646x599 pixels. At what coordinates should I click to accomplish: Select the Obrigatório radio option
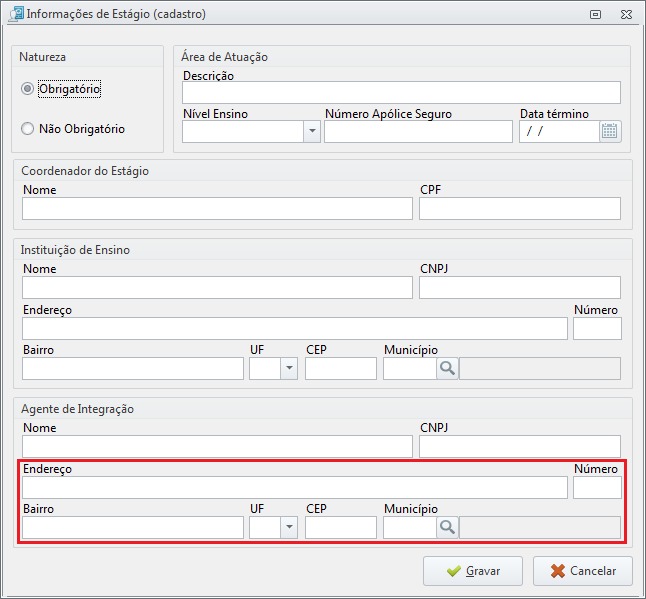[27, 89]
